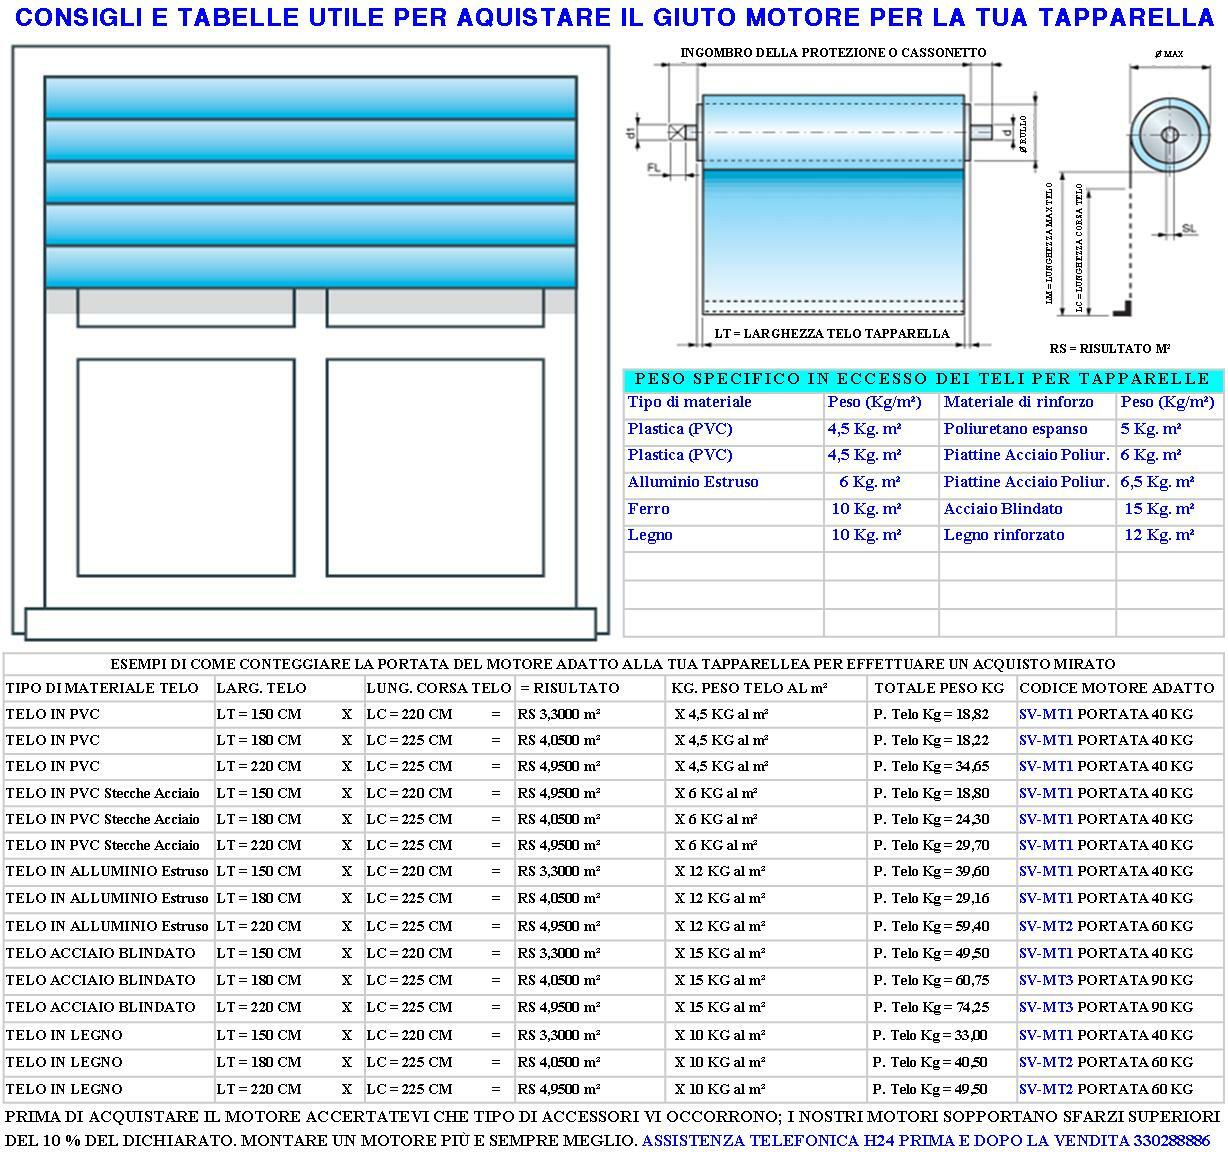
Task: Select the SL dimension arrow on roller drawing
Action: tap(1180, 230)
